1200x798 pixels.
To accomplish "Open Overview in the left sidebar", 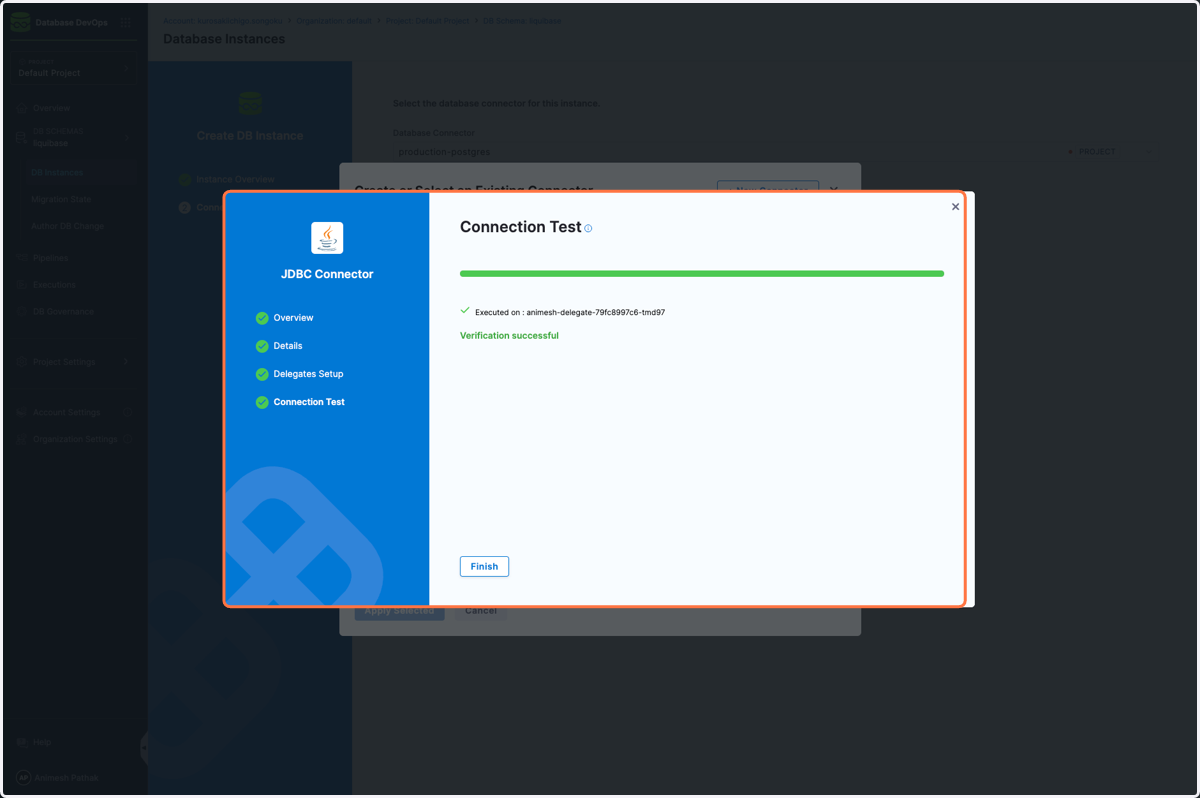I will point(51,108).
